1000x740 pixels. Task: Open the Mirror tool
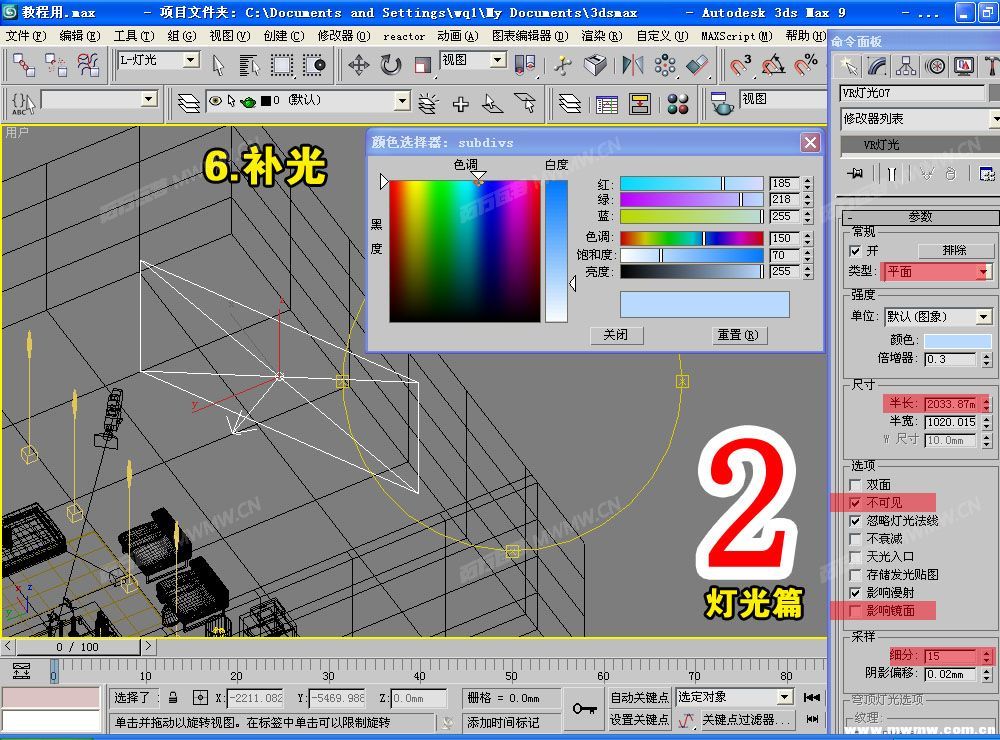pyautogui.click(x=632, y=65)
